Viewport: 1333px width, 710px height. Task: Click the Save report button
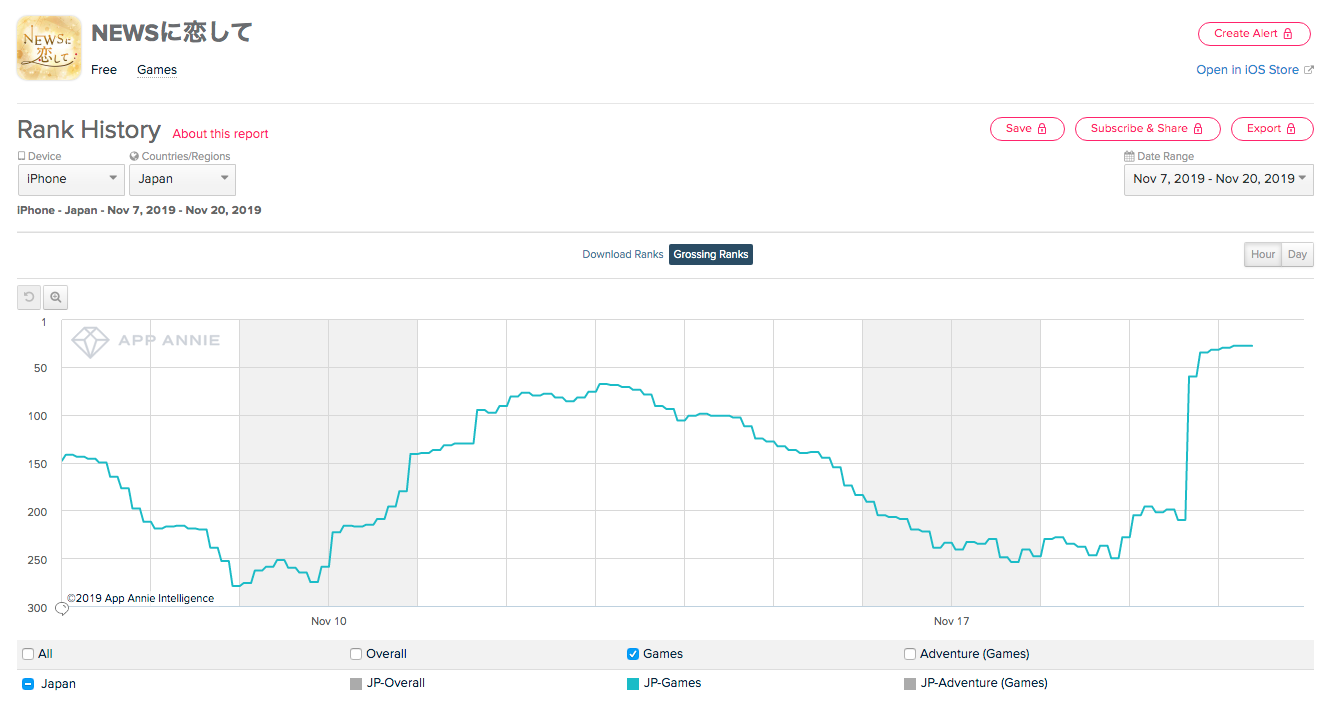coord(1027,129)
